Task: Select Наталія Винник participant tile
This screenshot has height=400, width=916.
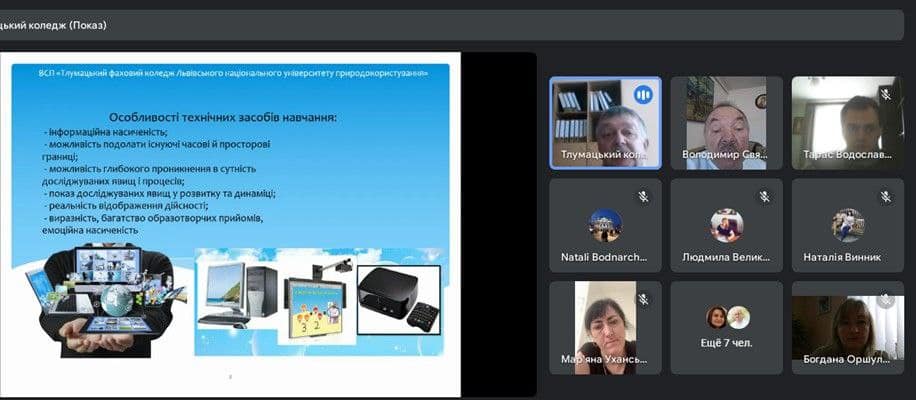Action: 848,225
